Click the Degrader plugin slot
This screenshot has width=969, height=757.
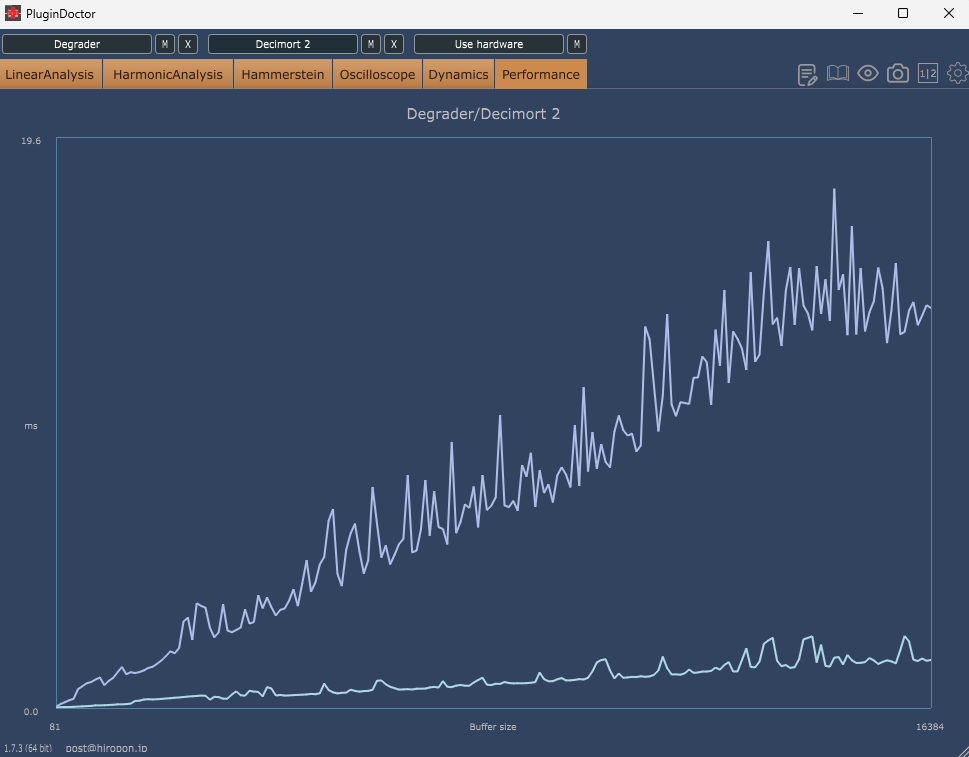click(77, 44)
